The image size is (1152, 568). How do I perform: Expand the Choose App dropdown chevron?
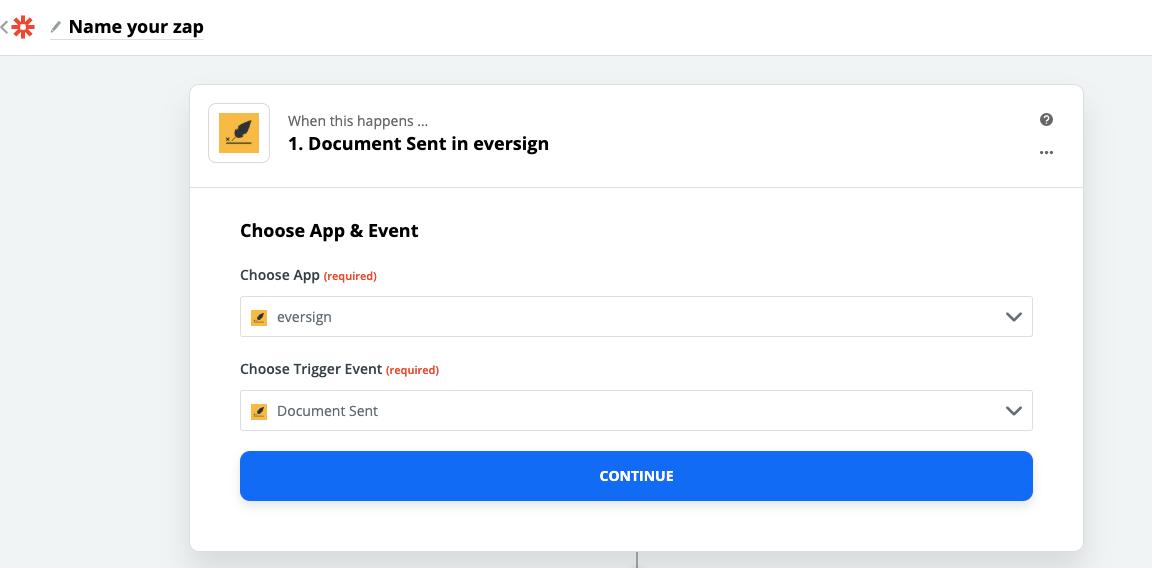1013,317
